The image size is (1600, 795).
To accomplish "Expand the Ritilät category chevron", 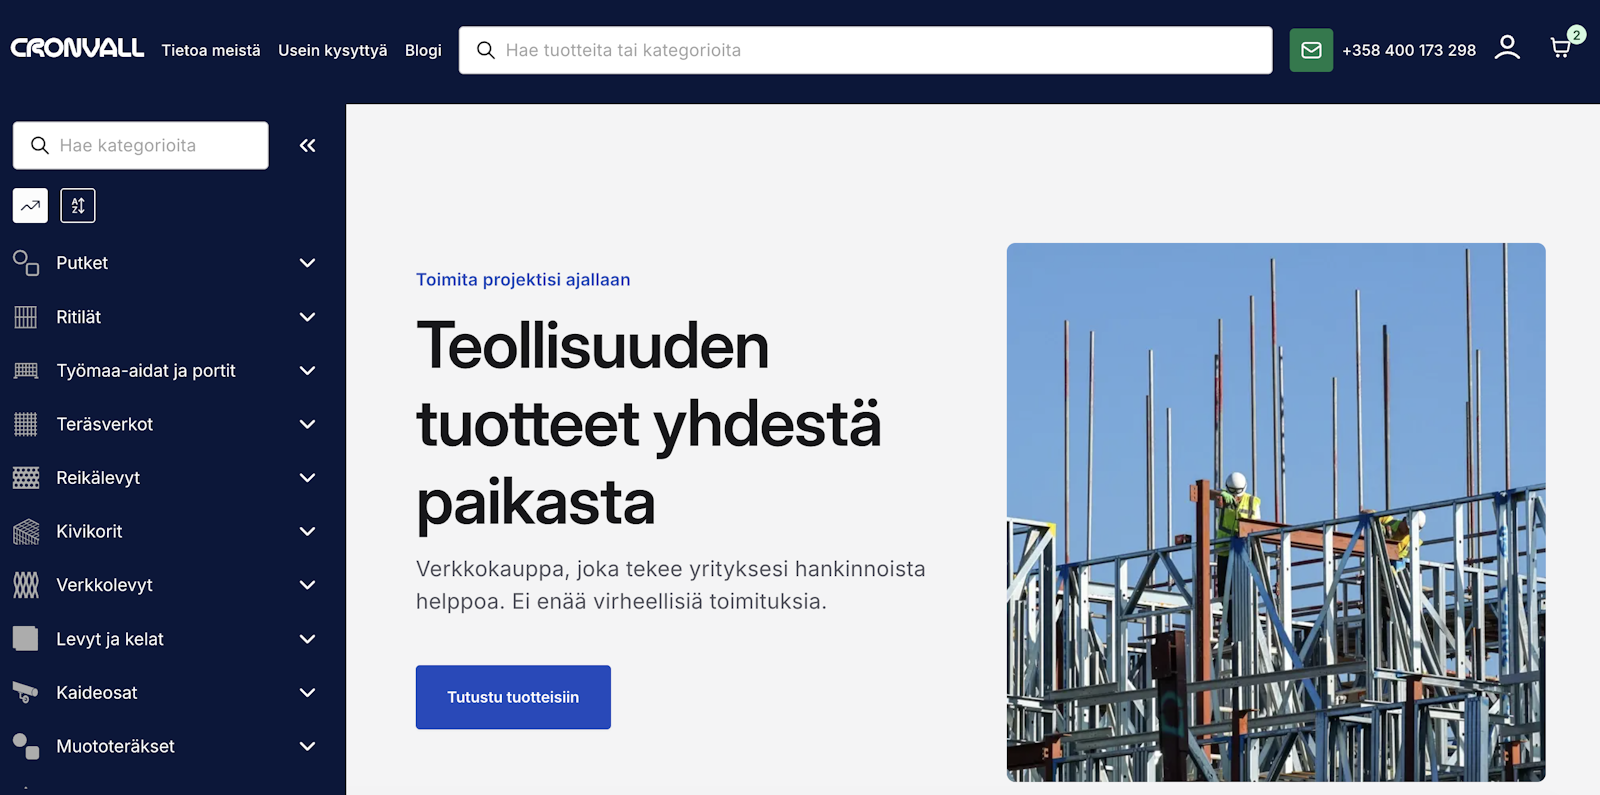I will (x=307, y=317).
